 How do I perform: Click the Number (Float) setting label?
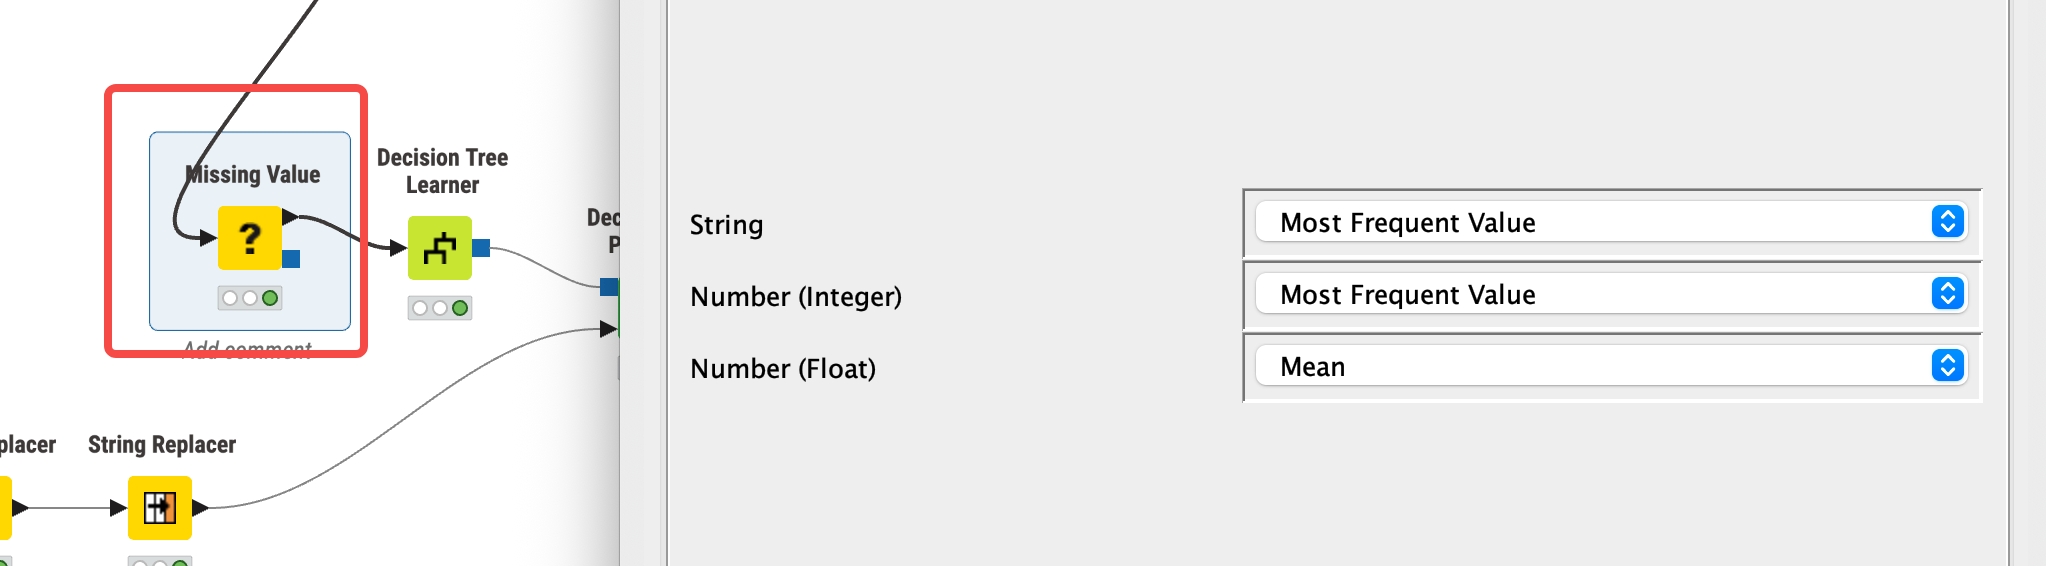tap(783, 369)
